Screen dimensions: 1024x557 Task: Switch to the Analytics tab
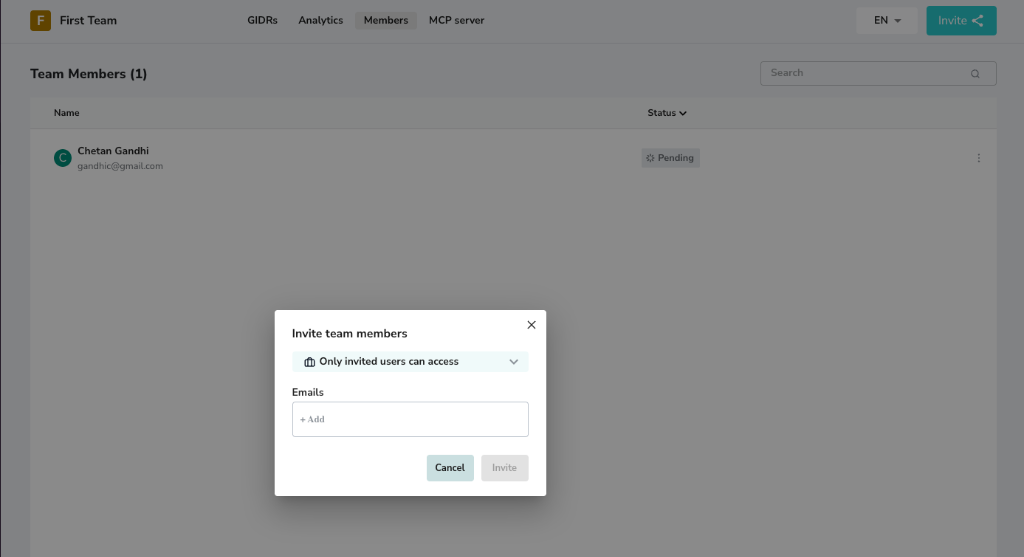tap(321, 20)
